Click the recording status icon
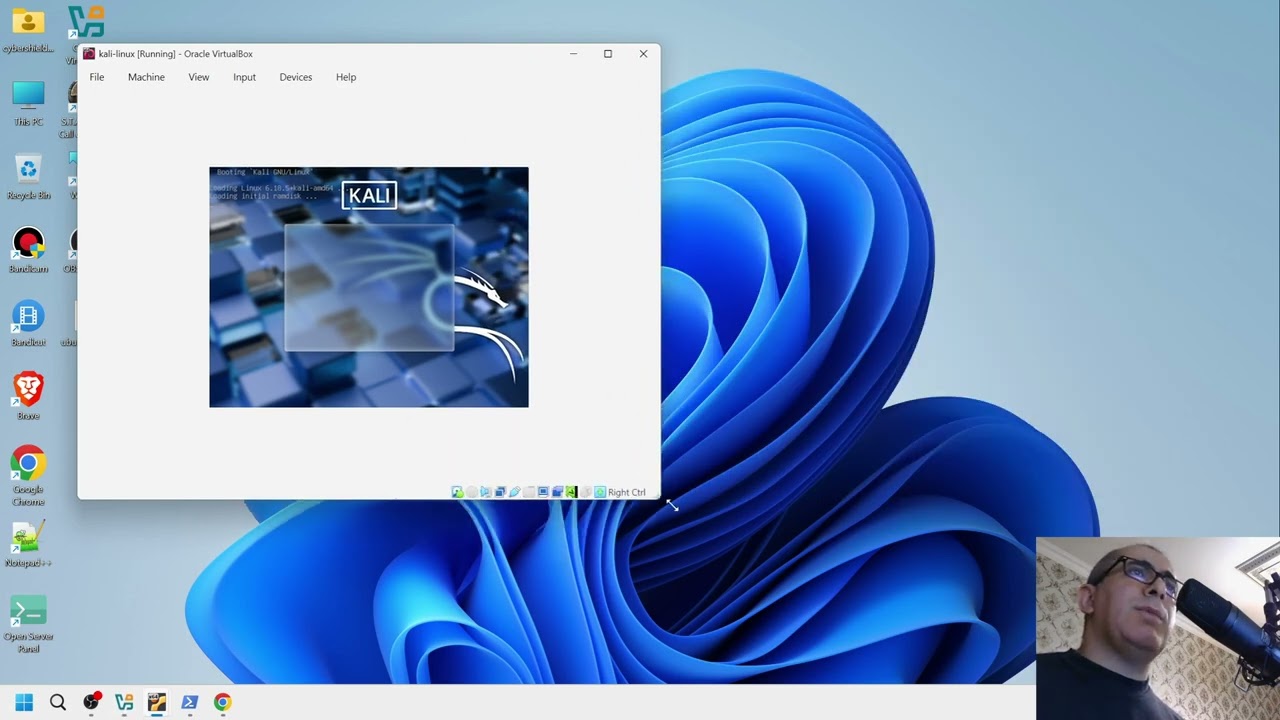Image resolution: width=1280 pixels, height=720 pixels. tap(558, 492)
